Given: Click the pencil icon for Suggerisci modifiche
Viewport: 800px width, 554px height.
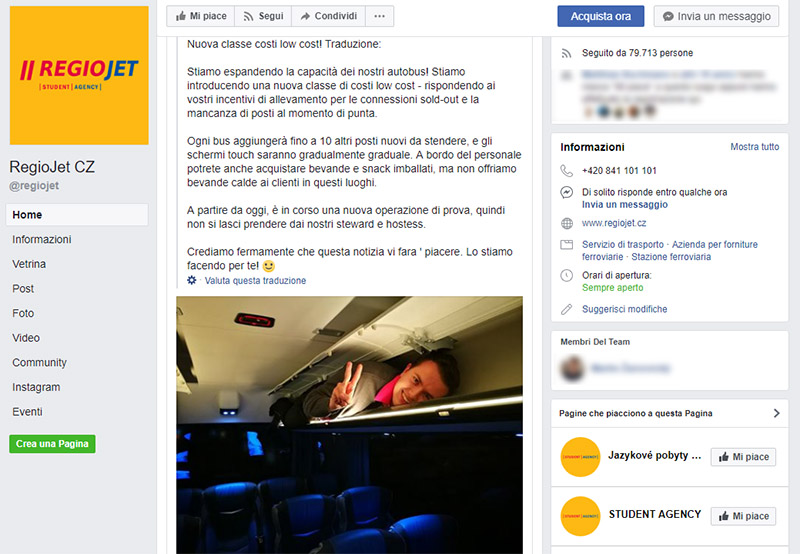Looking at the screenshot, I should (x=566, y=309).
